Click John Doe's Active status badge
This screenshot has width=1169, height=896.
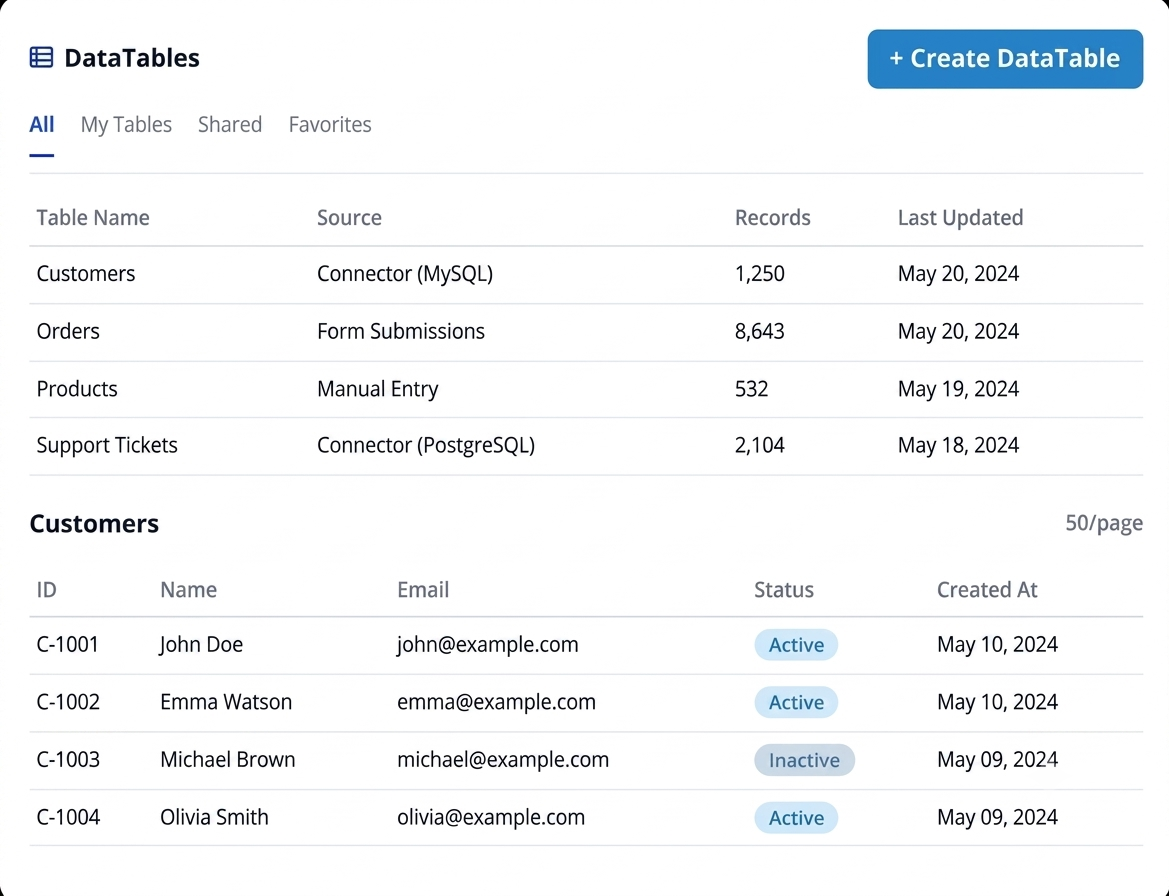(796, 645)
